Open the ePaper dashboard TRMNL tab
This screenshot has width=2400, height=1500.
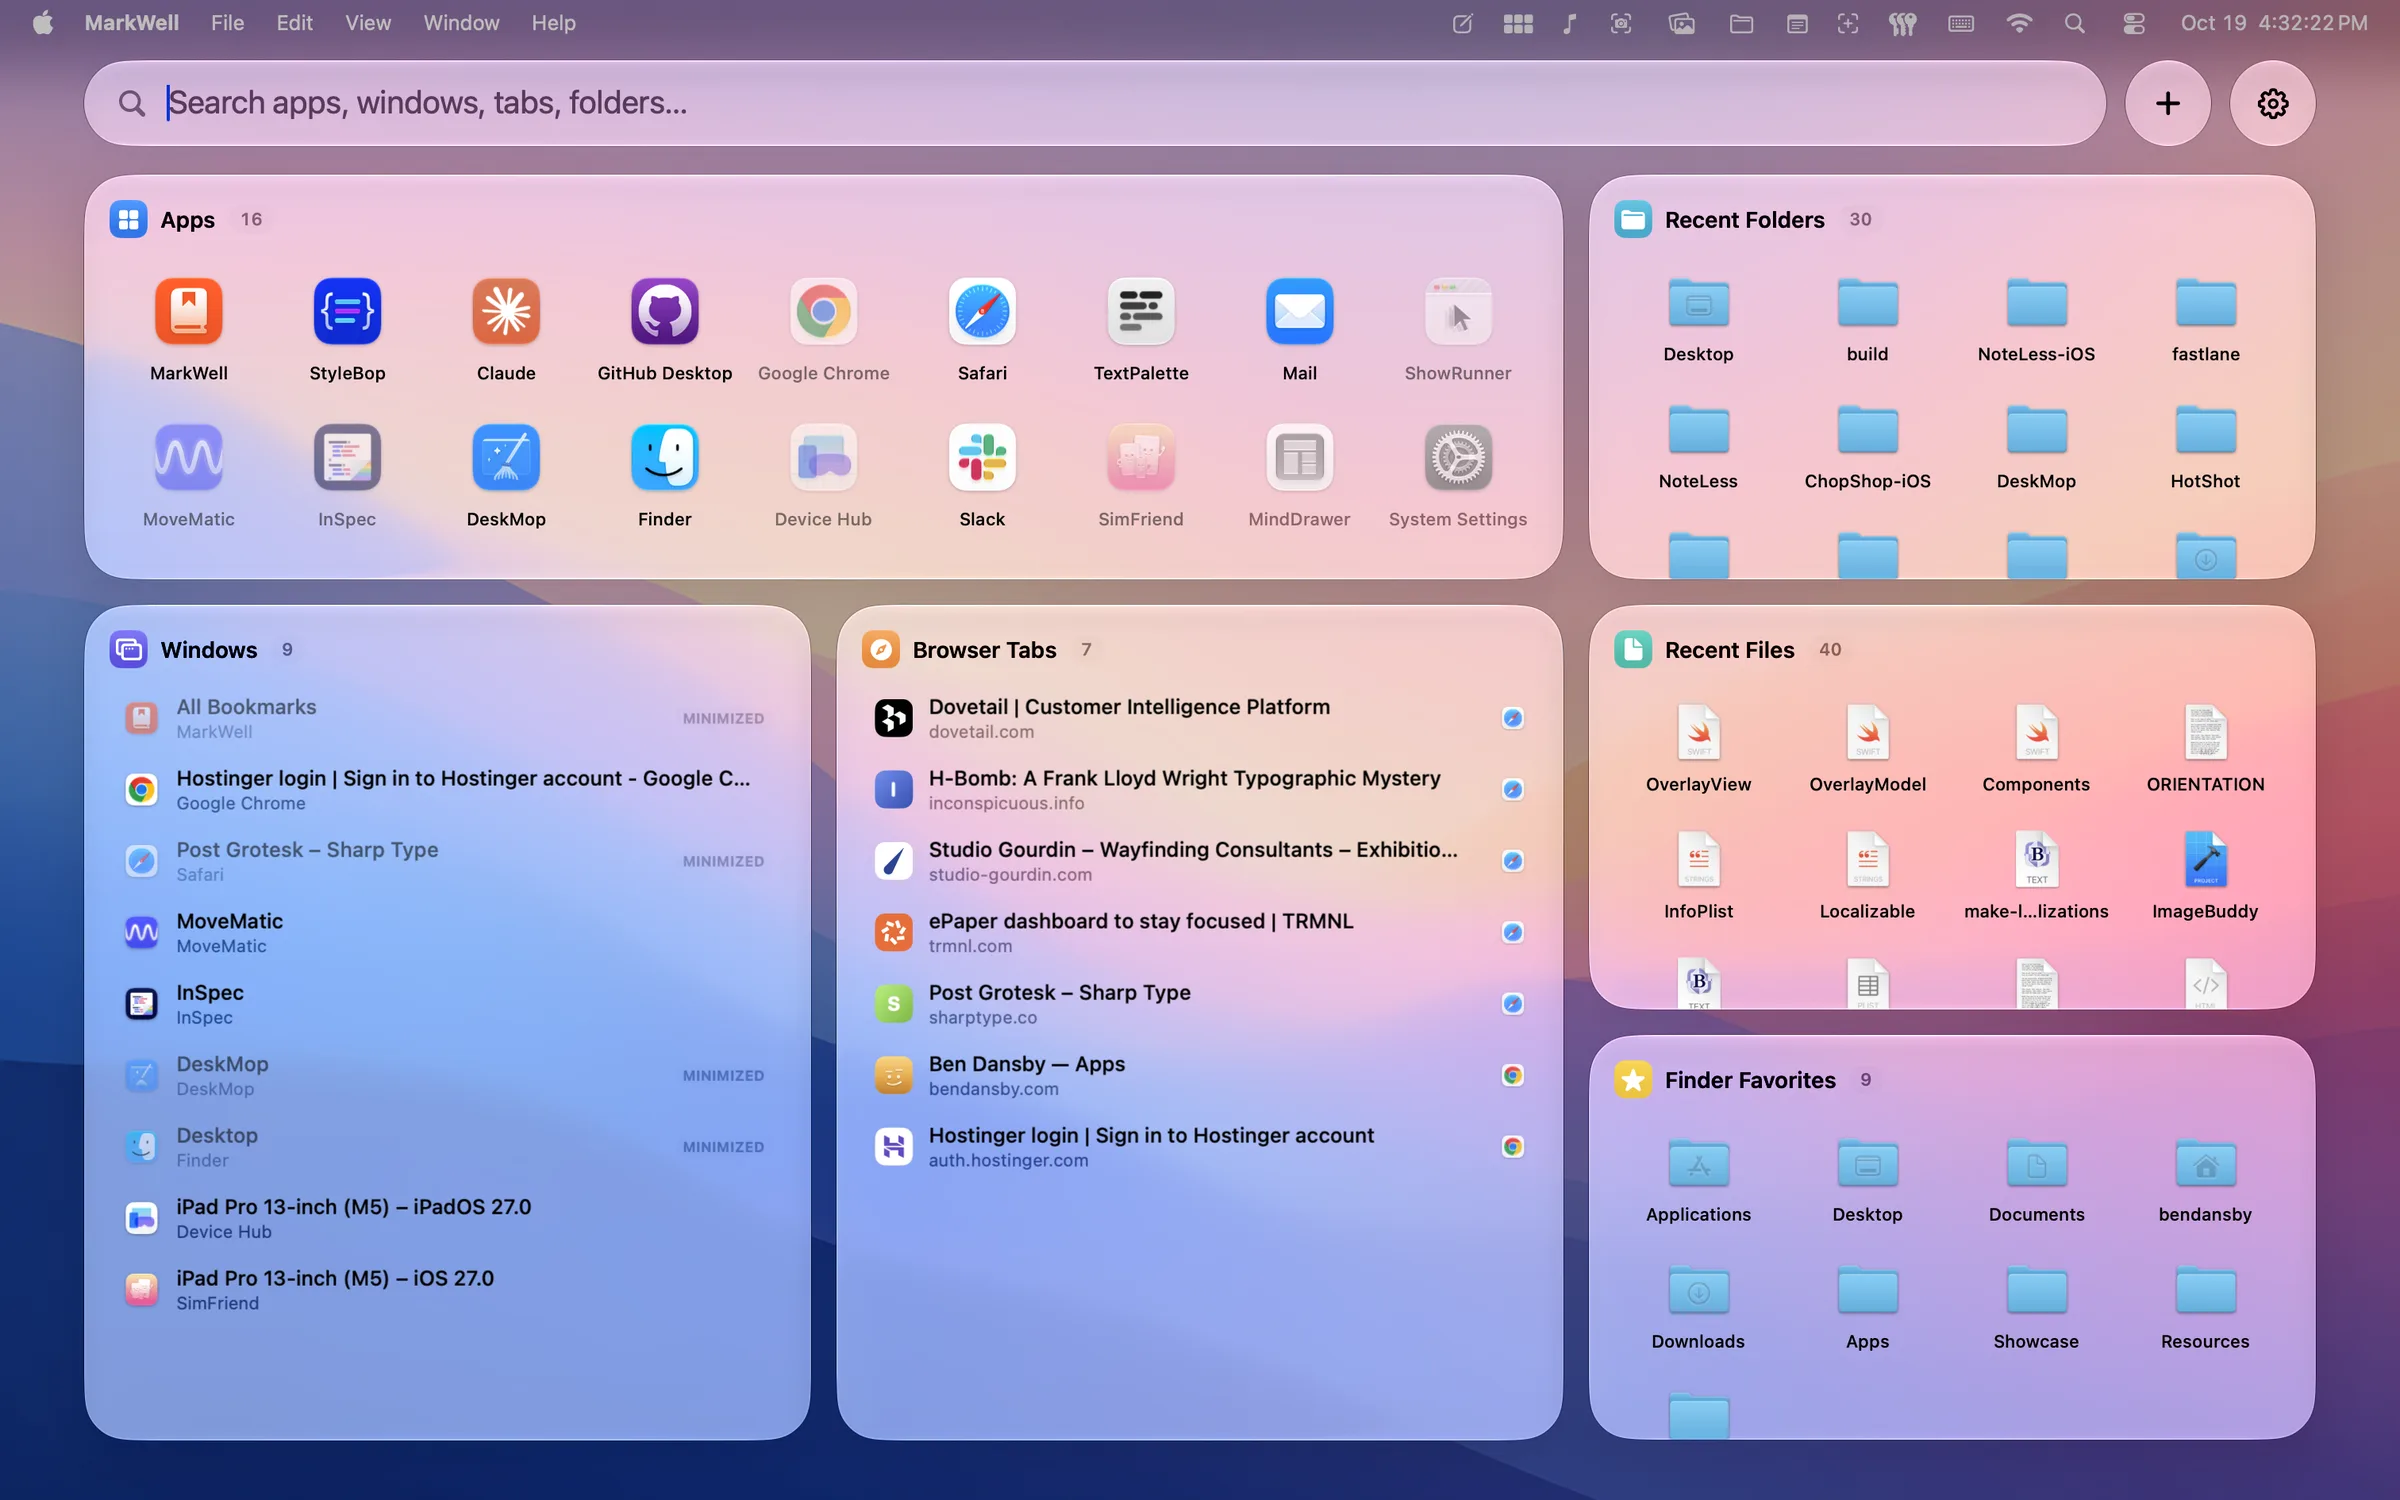[x=1199, y=932]
